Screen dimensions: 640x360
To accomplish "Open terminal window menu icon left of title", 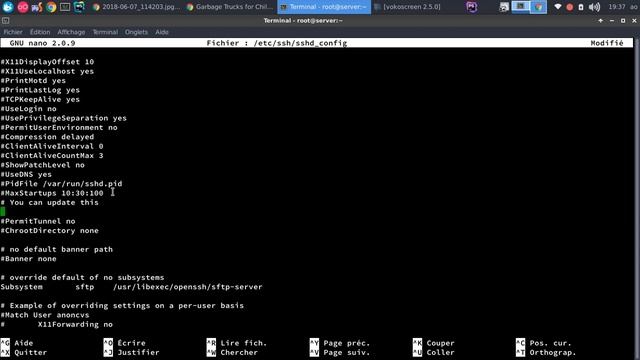I will pyautogui.click(x=5, y=20).
